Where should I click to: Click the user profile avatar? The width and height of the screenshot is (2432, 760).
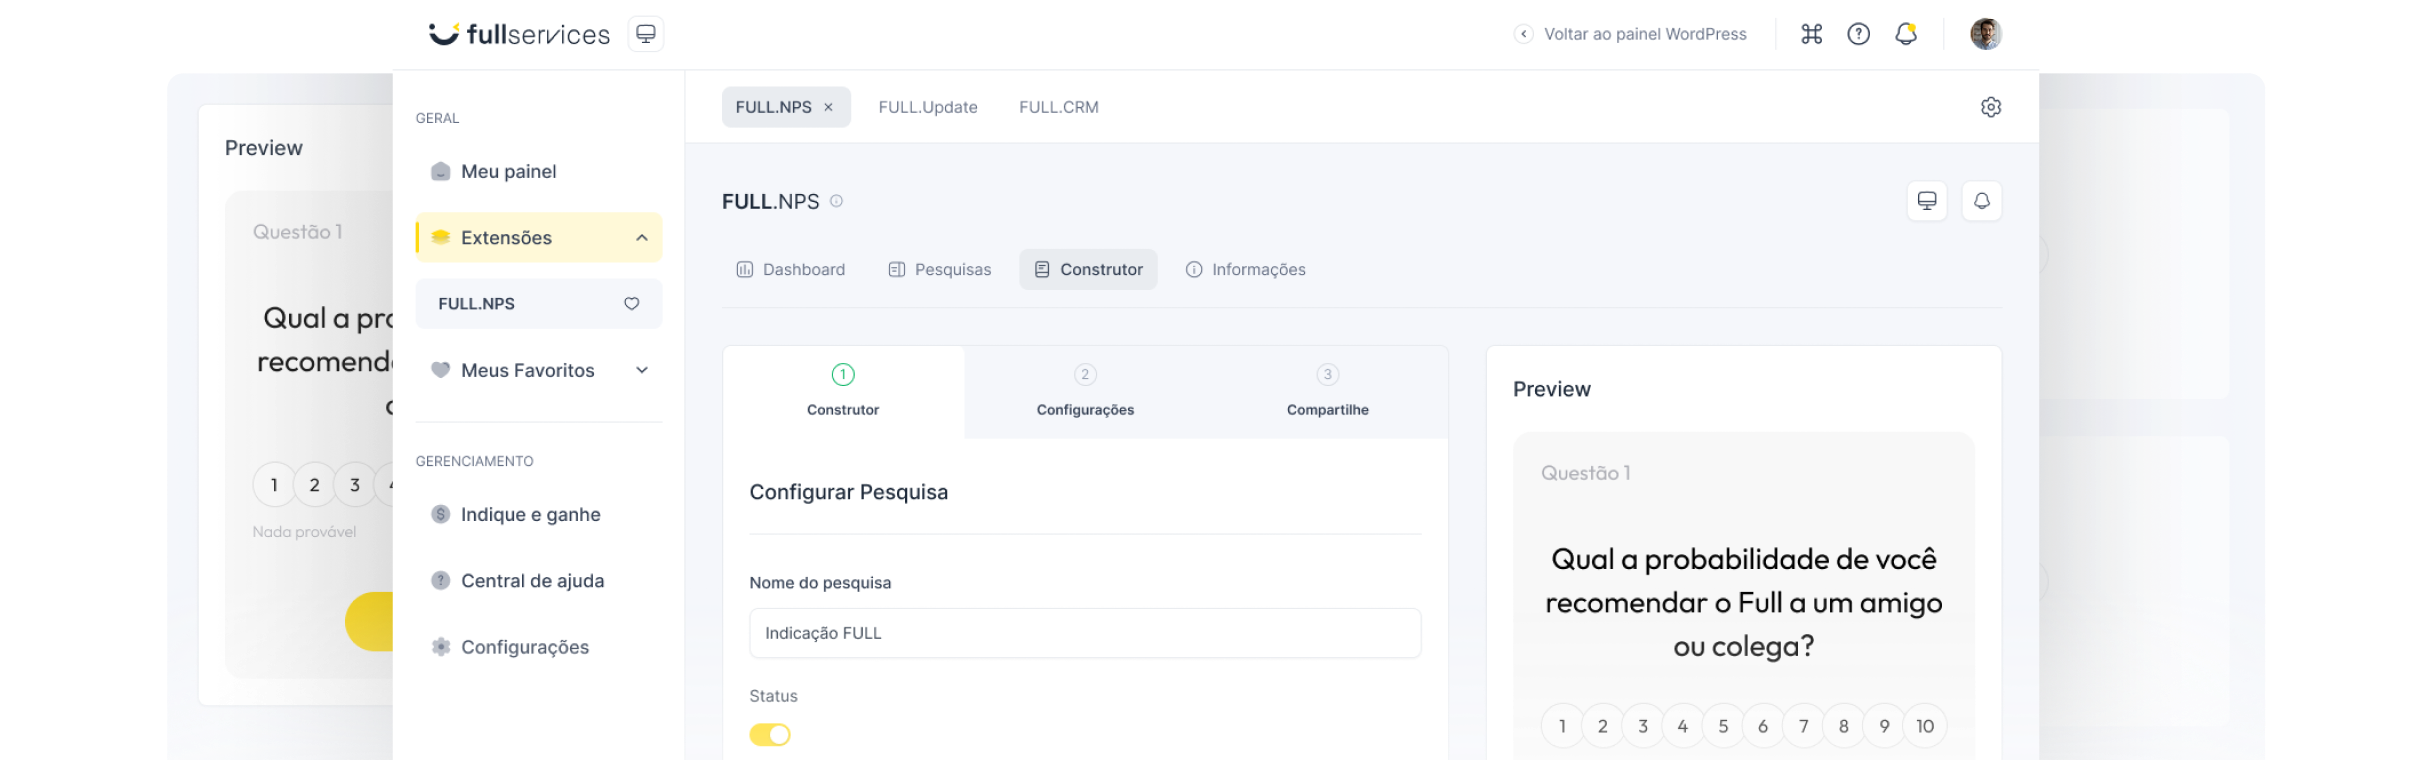click(1985, 34)
